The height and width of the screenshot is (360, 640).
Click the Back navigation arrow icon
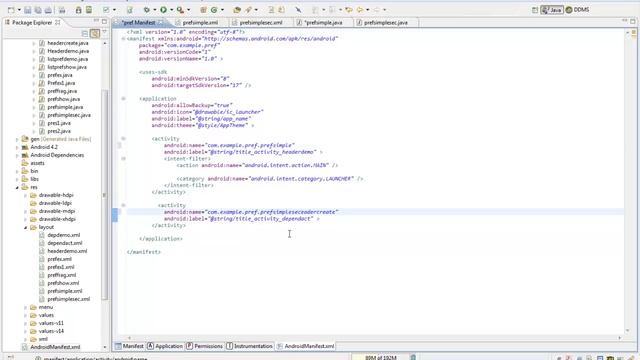(360, 10)
